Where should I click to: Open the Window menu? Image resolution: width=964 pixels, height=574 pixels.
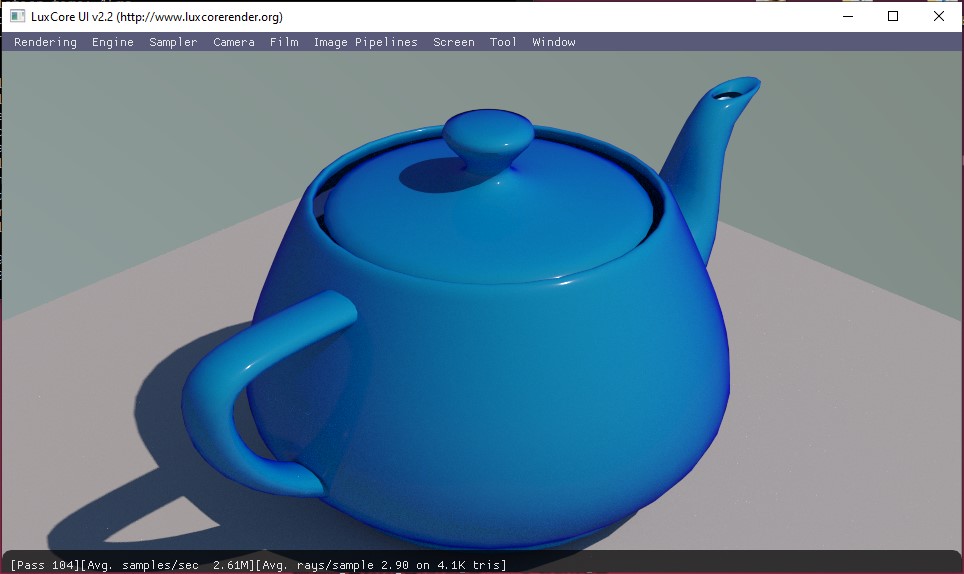[554, 42]
